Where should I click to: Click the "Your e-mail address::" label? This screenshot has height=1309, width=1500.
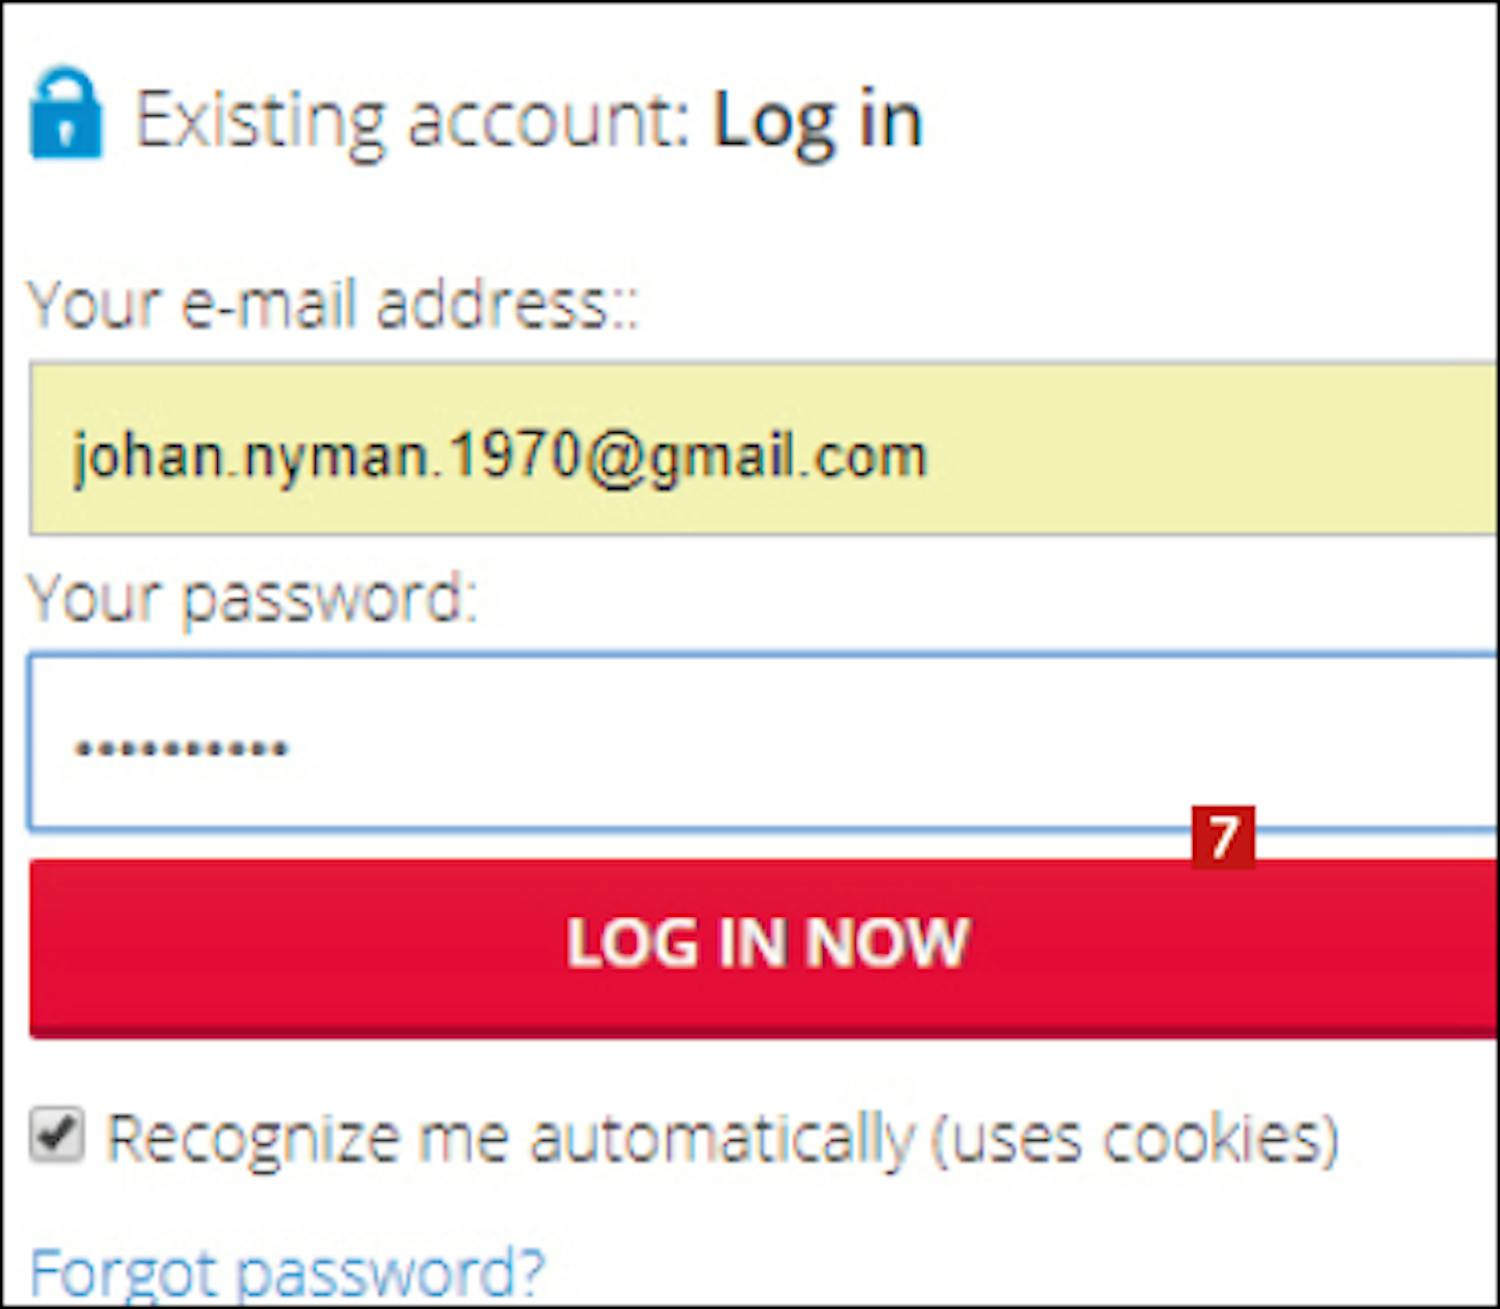click(x=333, y=304)
